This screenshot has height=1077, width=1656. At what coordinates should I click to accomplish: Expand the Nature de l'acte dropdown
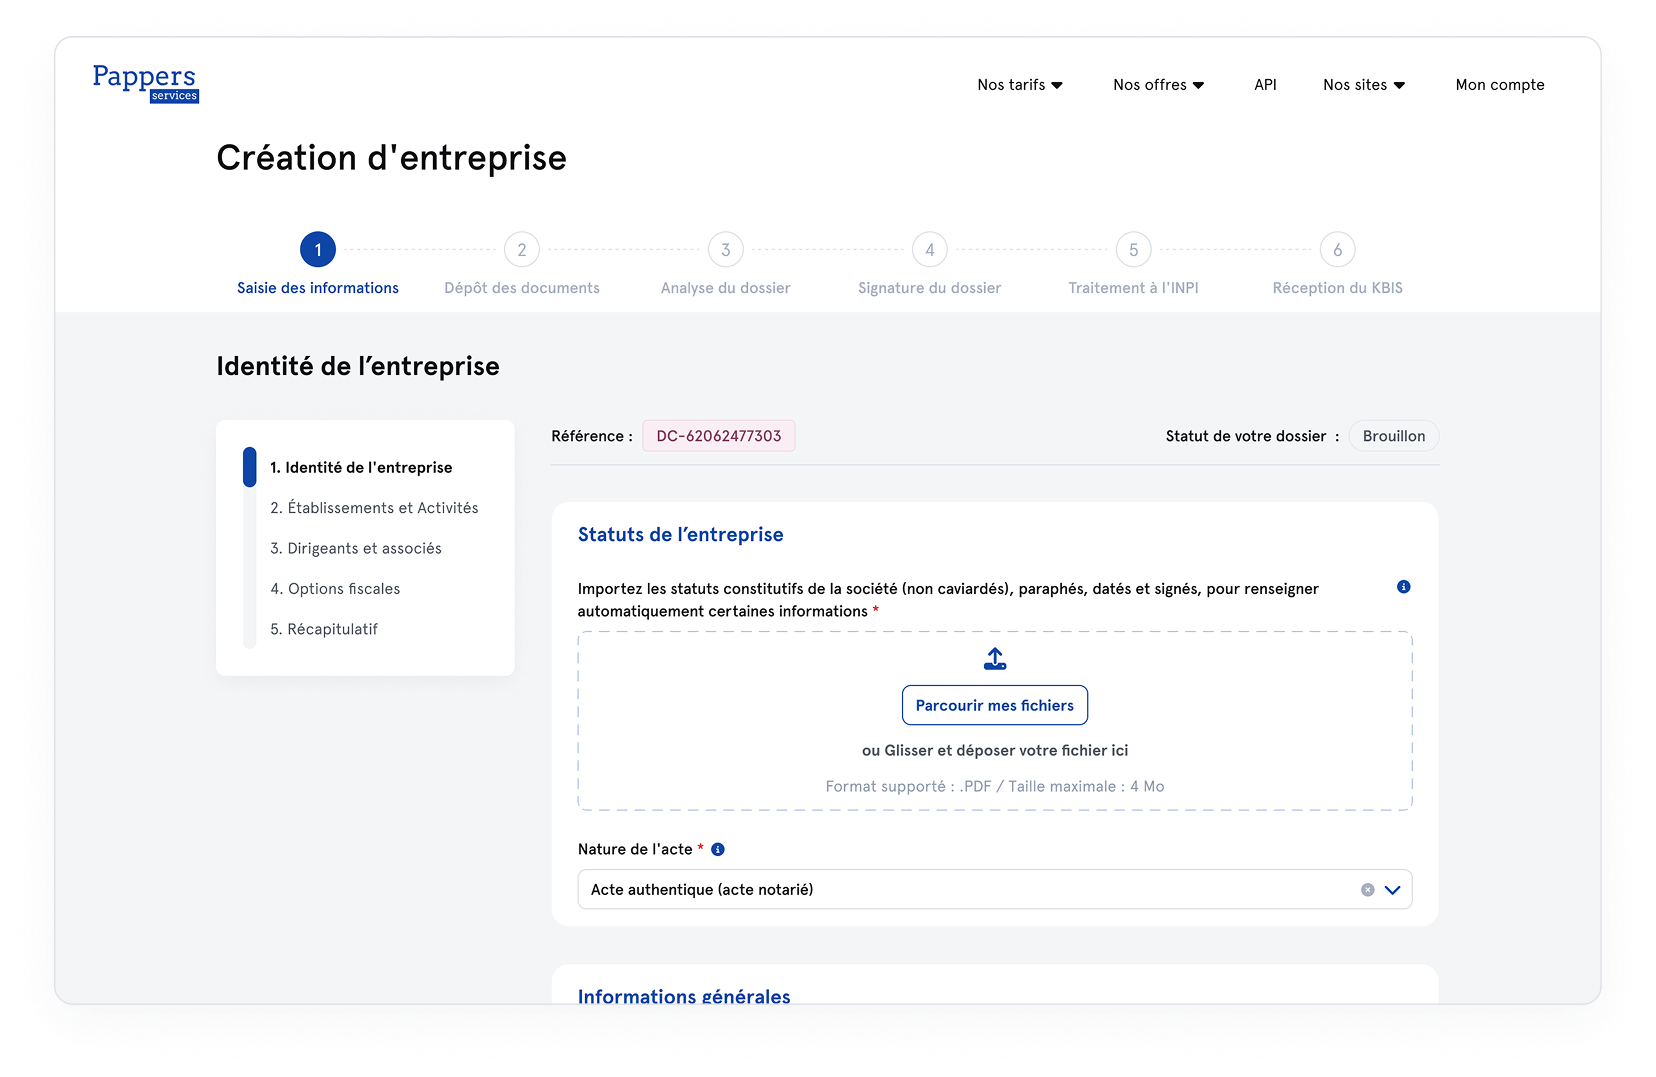tap(1392, 889)
